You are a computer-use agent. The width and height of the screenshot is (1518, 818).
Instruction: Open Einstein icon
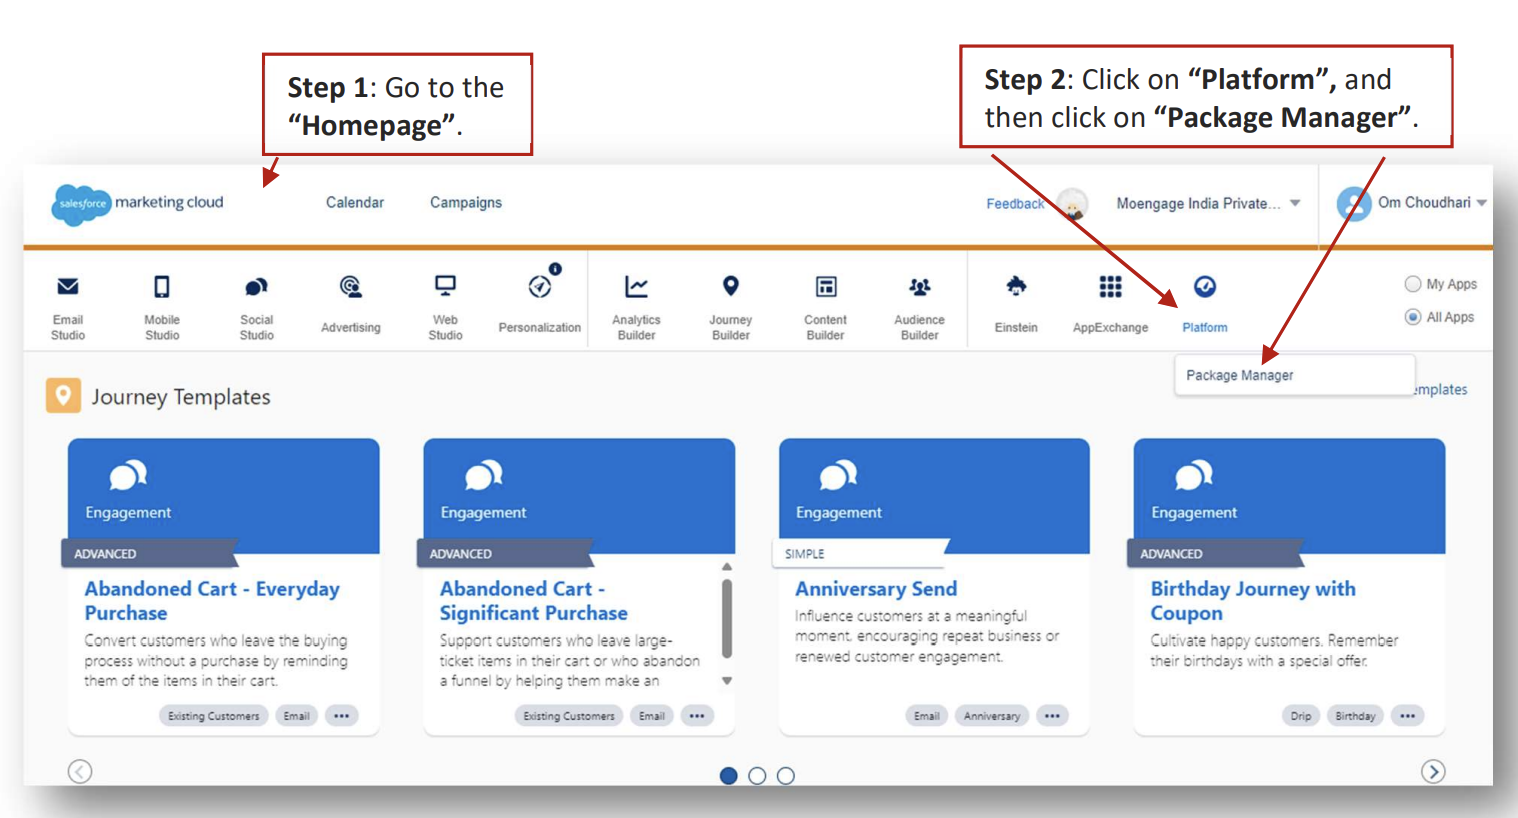pyautogui.click(x=1016, y=286)
